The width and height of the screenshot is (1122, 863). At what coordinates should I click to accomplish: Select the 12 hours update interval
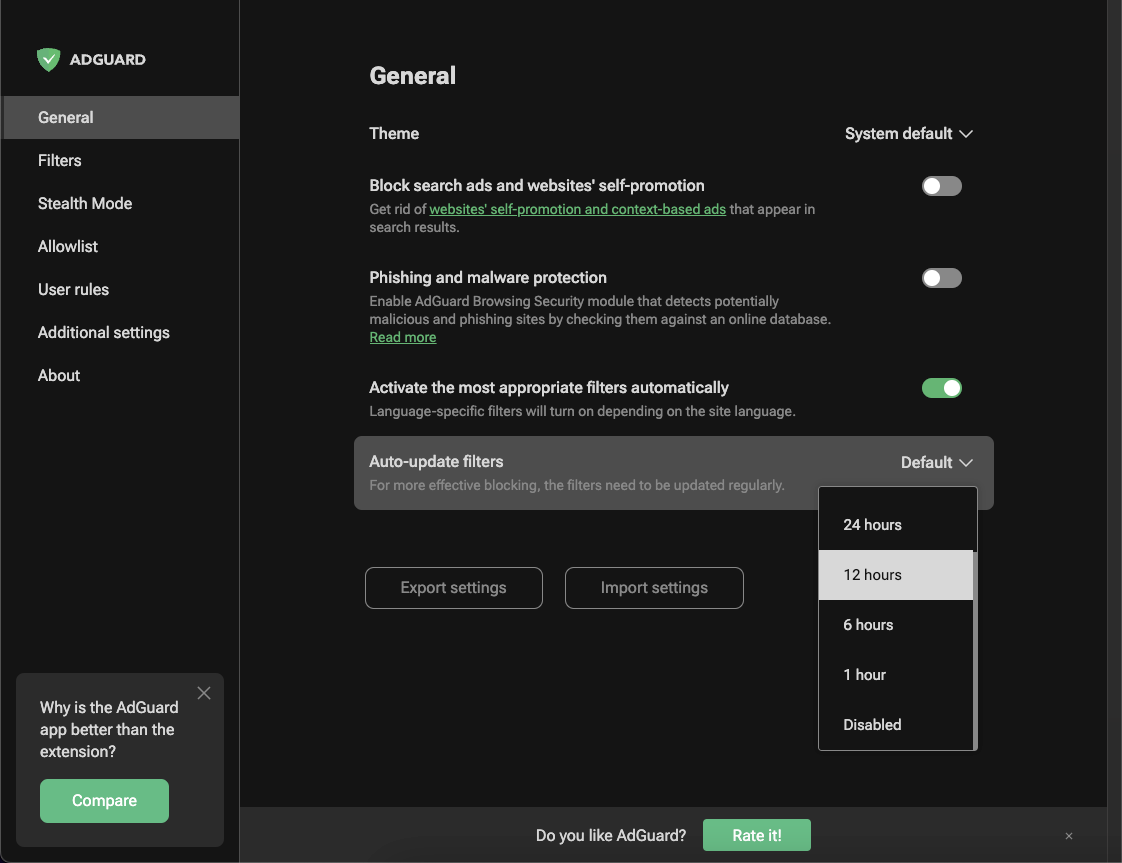872,574
